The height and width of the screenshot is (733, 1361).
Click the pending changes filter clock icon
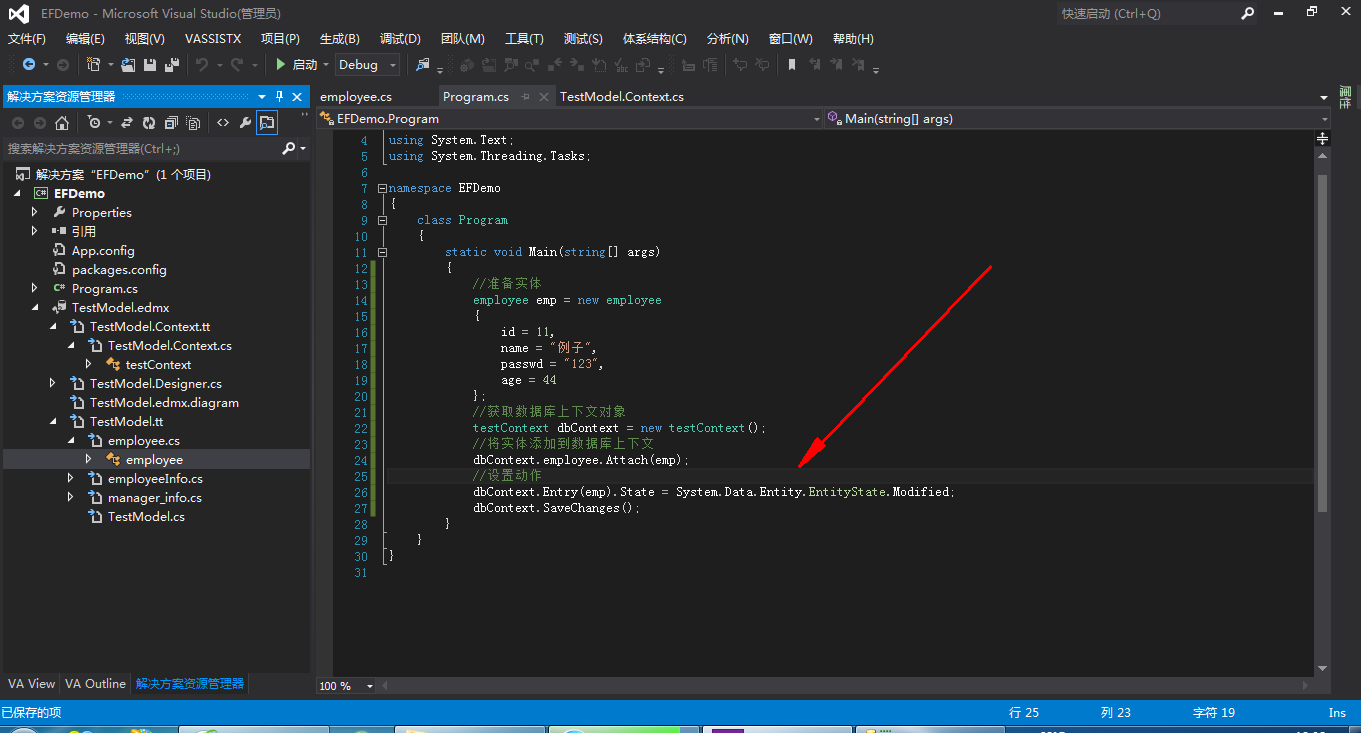click(94, 123)
